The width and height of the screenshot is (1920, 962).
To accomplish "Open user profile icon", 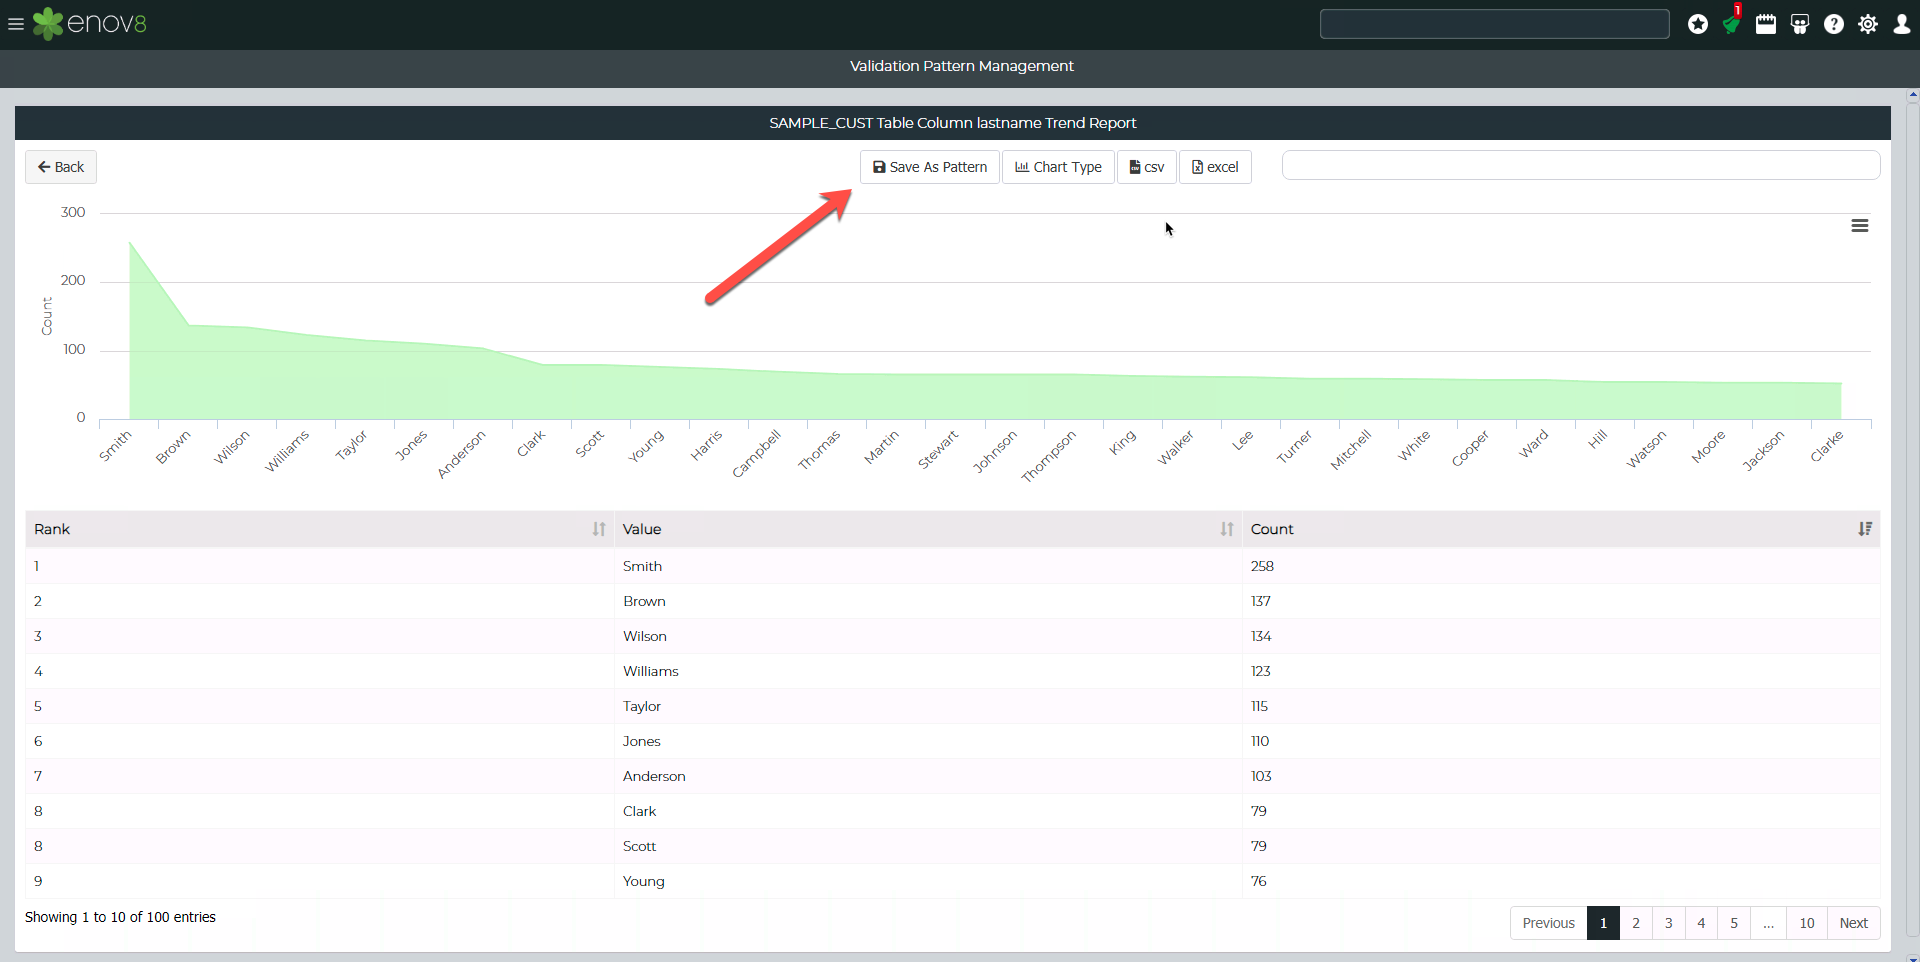I will 1902,24.
